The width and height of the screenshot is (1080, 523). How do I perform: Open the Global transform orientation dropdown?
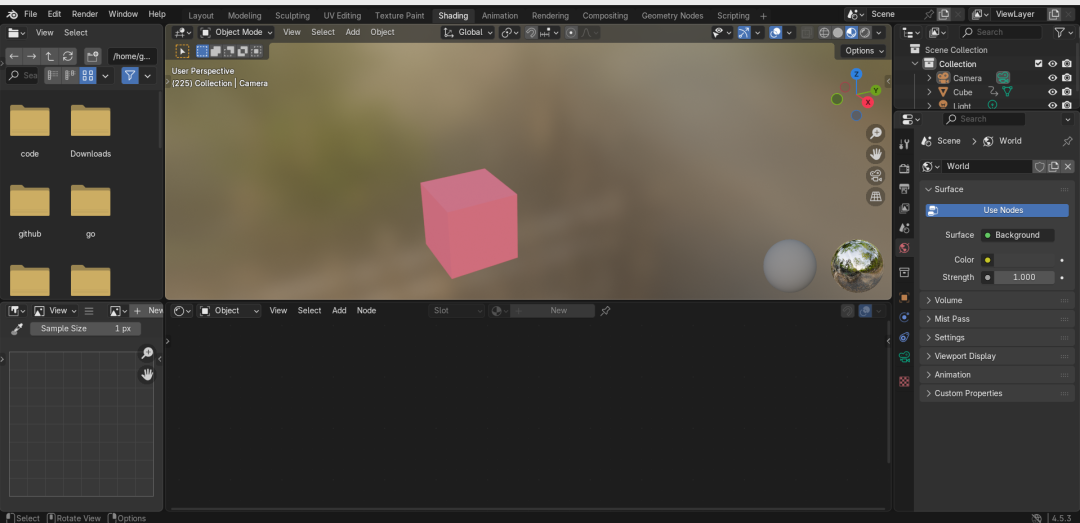[468, 32]
